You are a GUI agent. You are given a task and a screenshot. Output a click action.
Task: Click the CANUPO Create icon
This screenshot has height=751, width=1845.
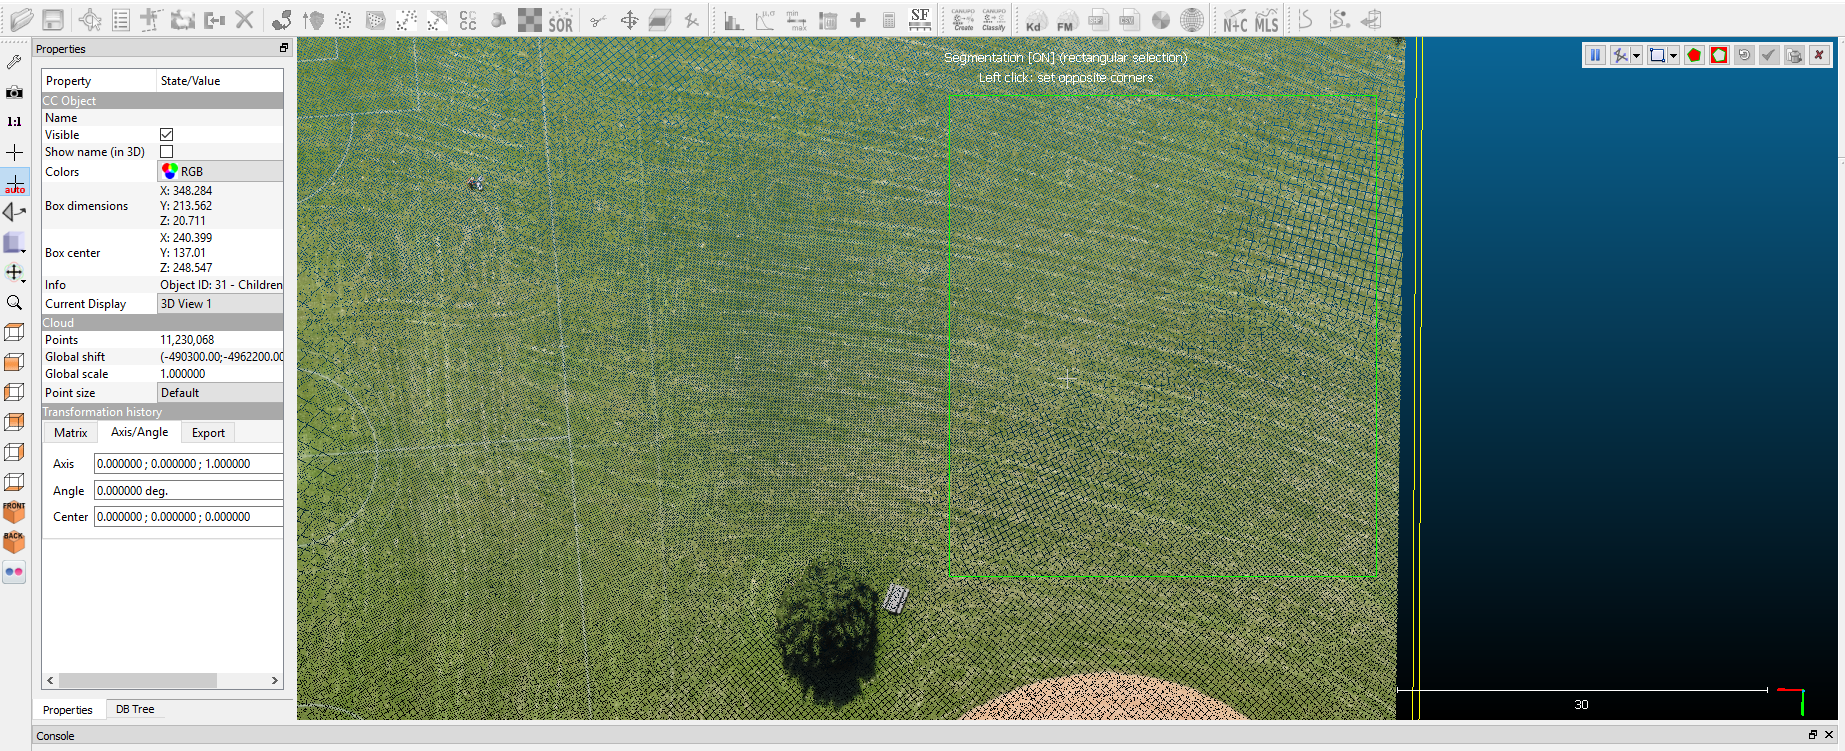tap(963, 19)
